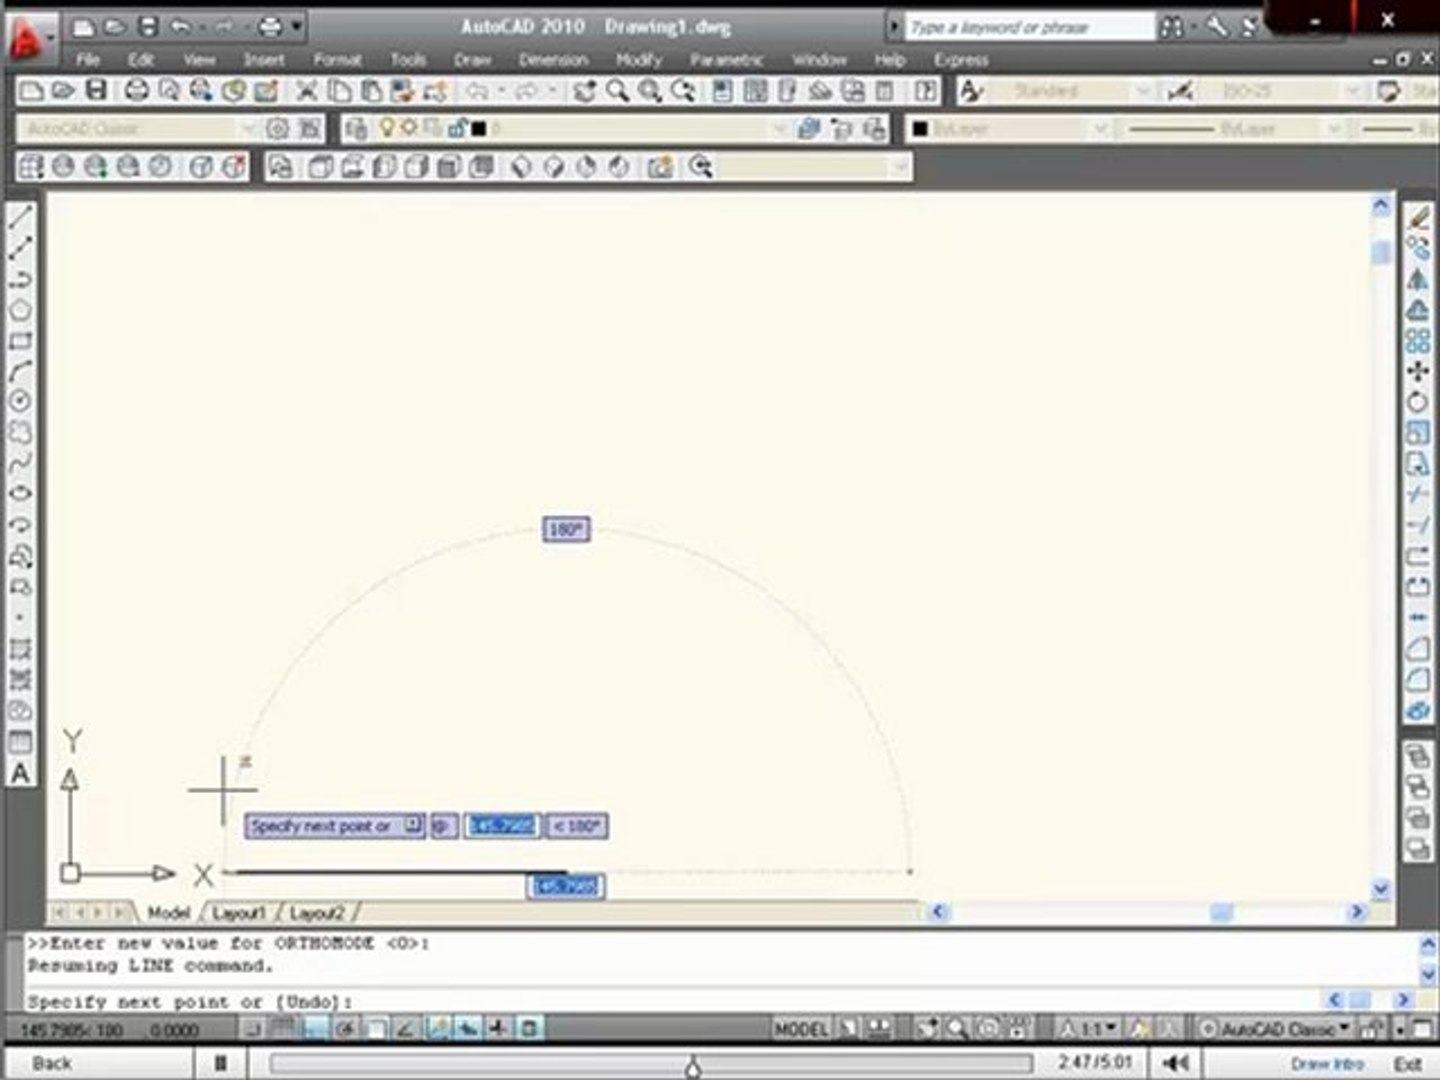Toggle Quick Properties in status bar
This screenshot has width=1440, height=1080.
tap(529, 1028)
